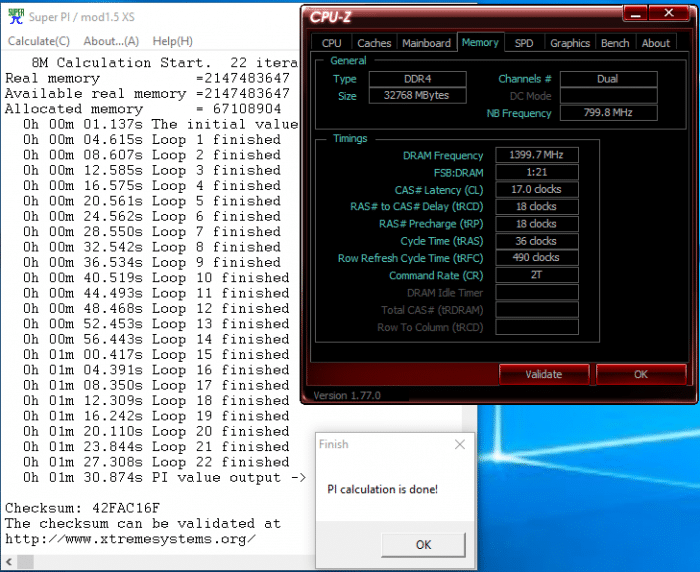Click the DRAM Frequency value 1399.7 MHz
The height and width of the screenshot is (572, 700).
[537, 155]
